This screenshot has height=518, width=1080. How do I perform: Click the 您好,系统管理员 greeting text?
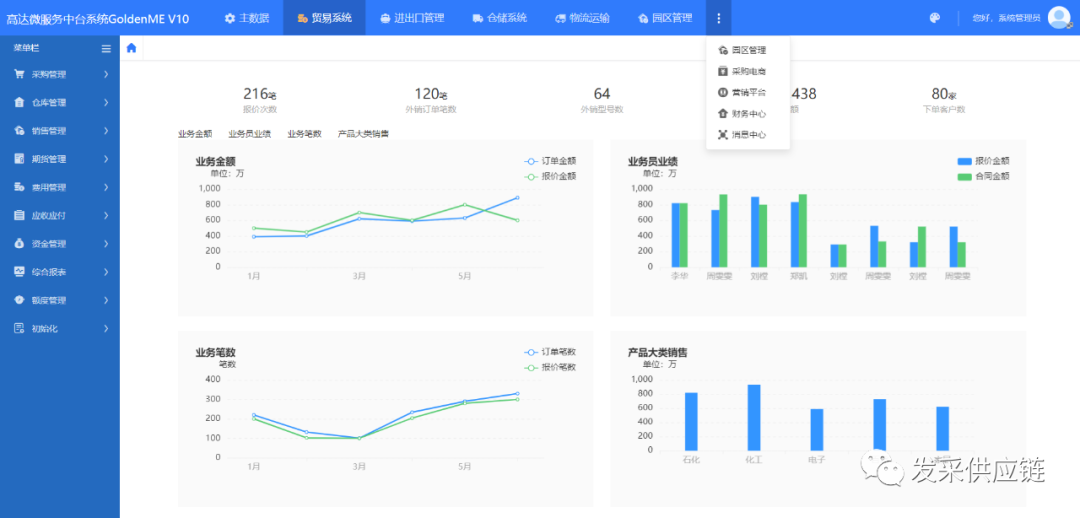tap(1006, 19)
